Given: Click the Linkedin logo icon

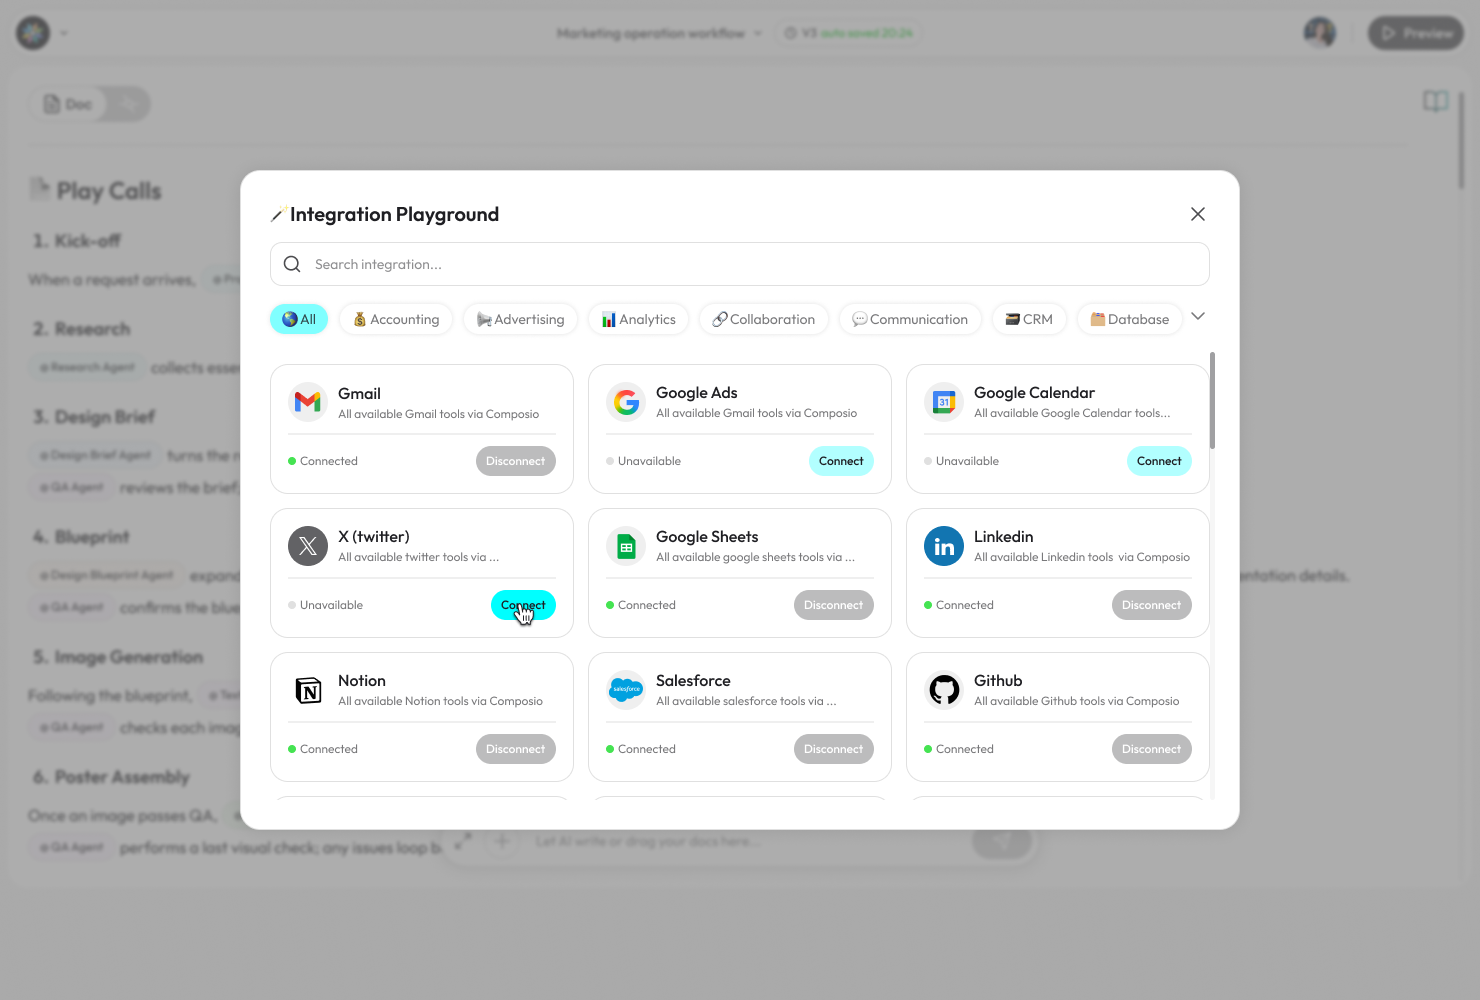Looking at the screenshot, I should 944,546.
